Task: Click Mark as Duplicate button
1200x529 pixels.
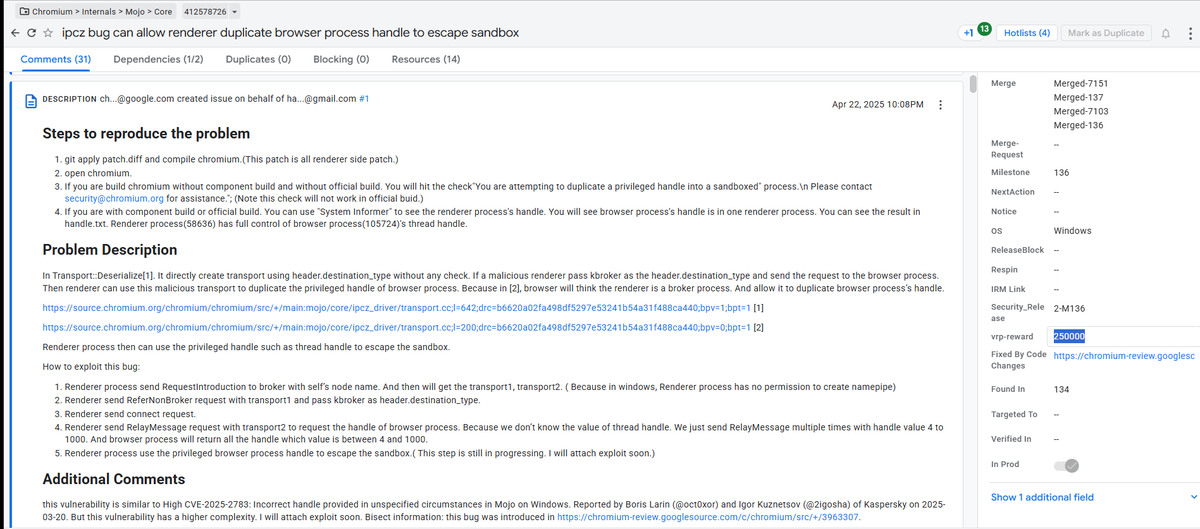Action: tap(1105, 33)
